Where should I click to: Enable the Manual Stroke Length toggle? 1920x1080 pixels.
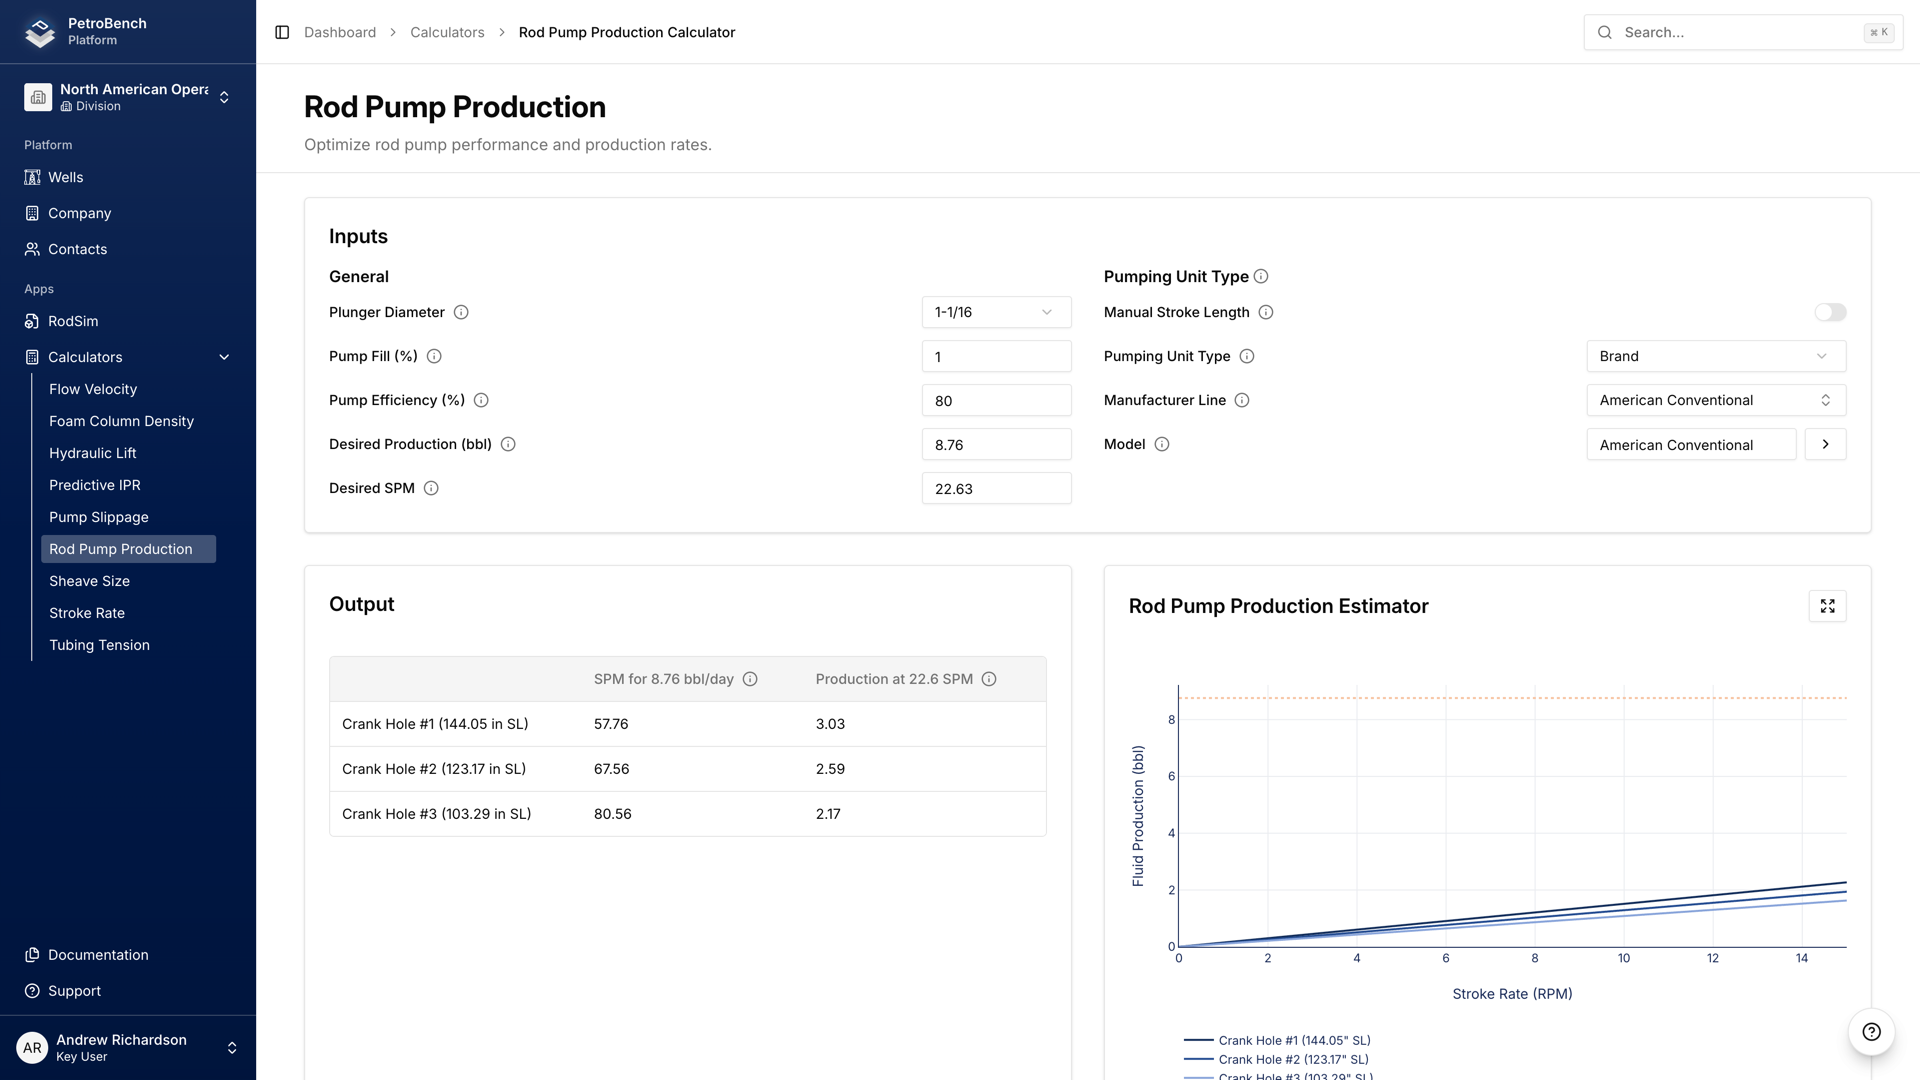[1830, 312]
